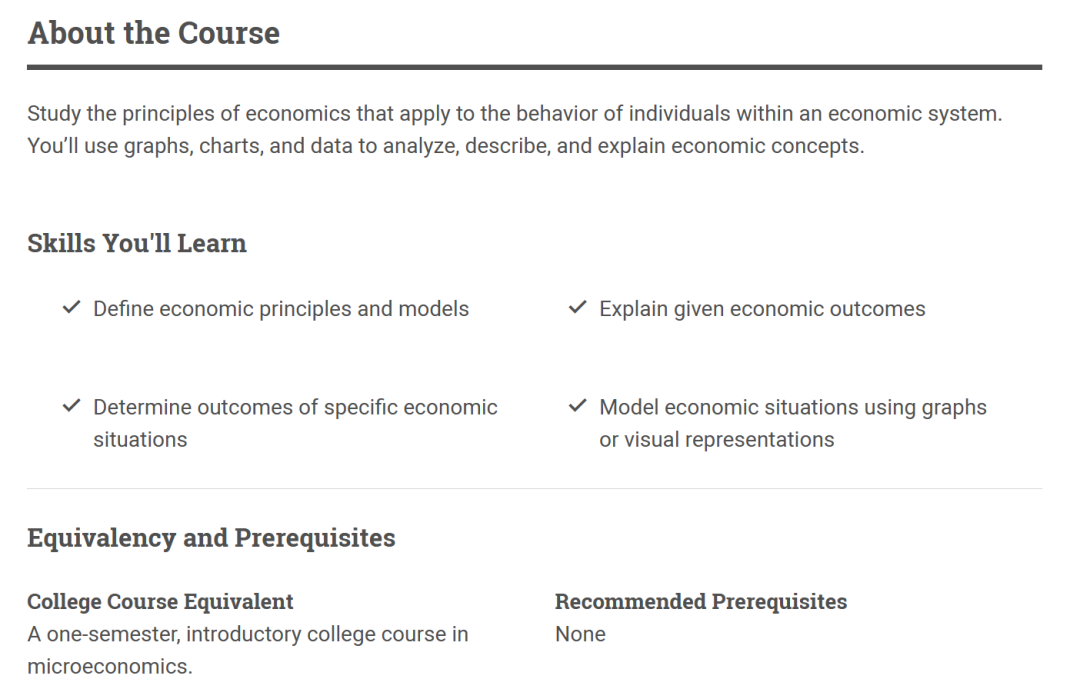Viewport: 1080px width, 699px height.
Task: Click the text 'None' under Recommended Prerequisites
Action: 581,634
